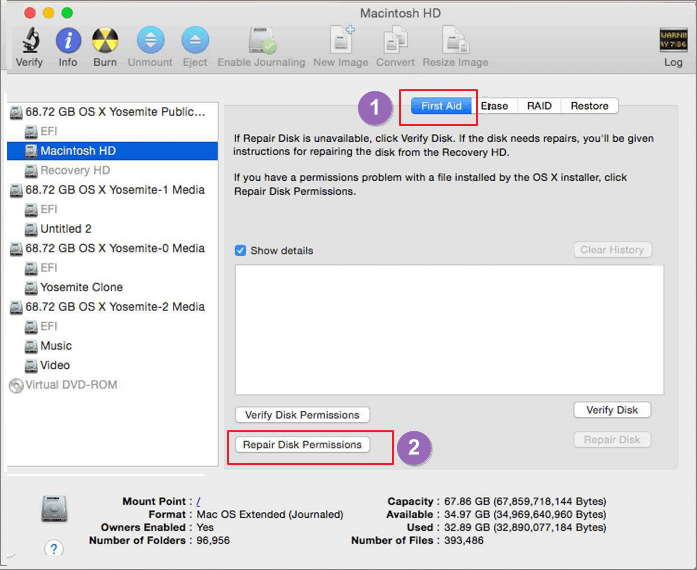The image size is (697, 570).
Task: Click the Burn toolbar icon
Action: [x=105, y=41]
